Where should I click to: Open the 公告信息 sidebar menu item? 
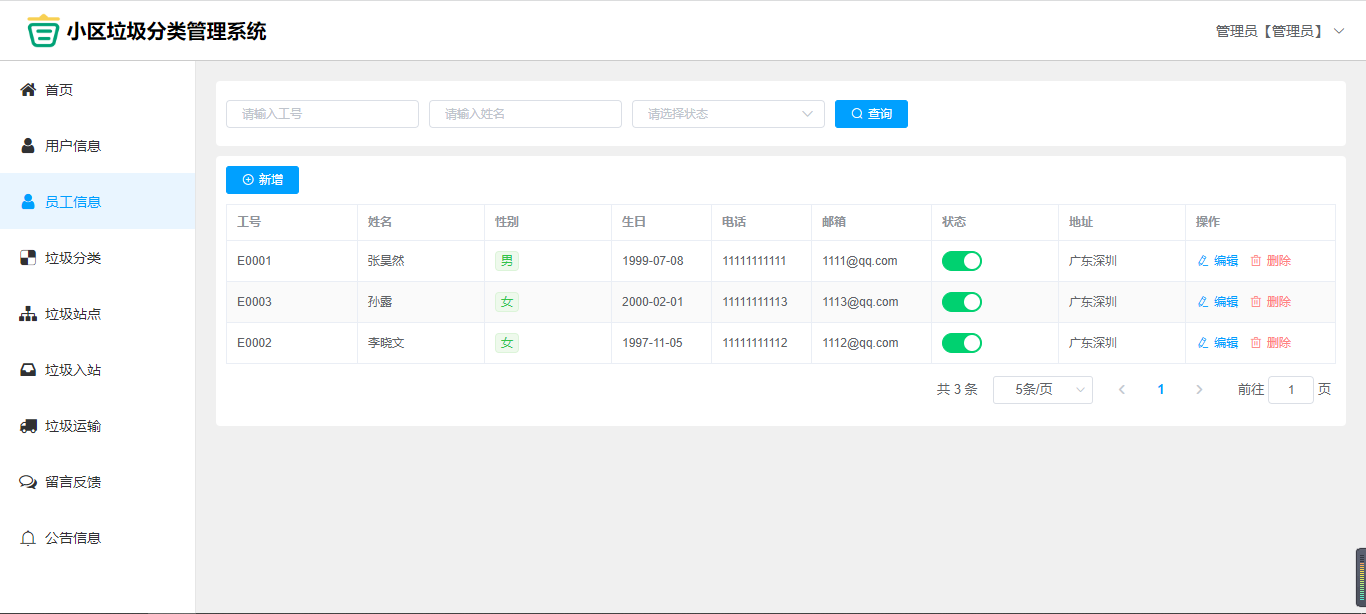(73, 538)
